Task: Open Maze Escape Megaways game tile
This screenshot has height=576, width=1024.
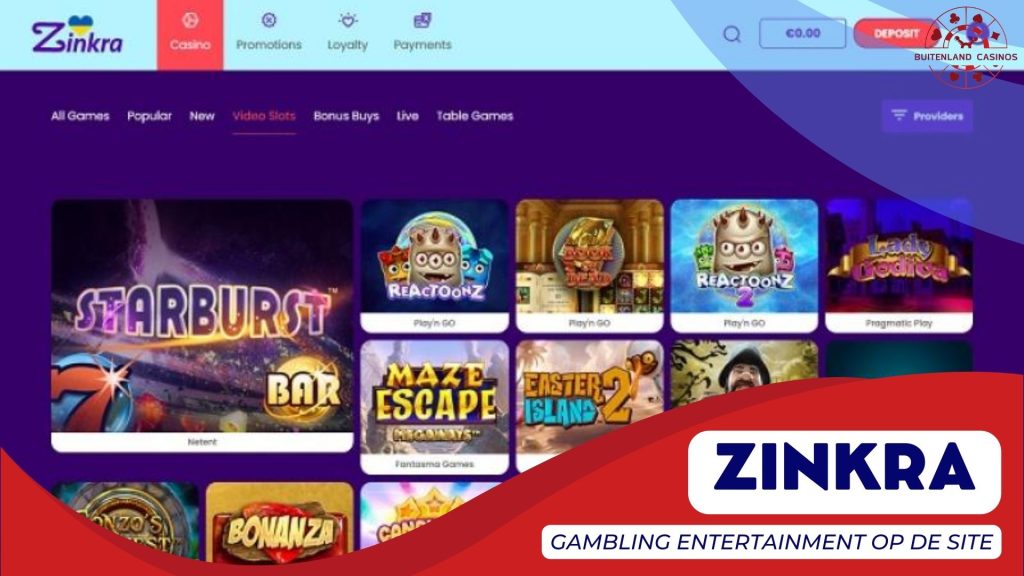Action: tap(434, 407)
